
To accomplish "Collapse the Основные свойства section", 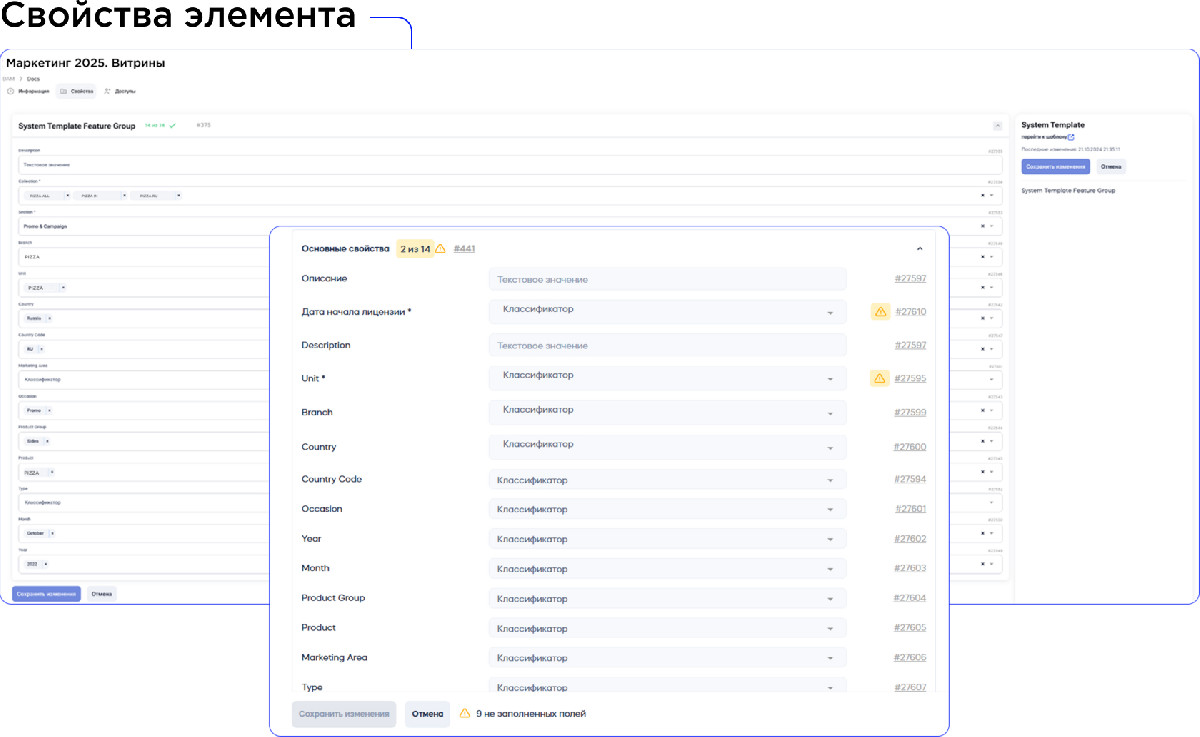I will click(919, 248).
